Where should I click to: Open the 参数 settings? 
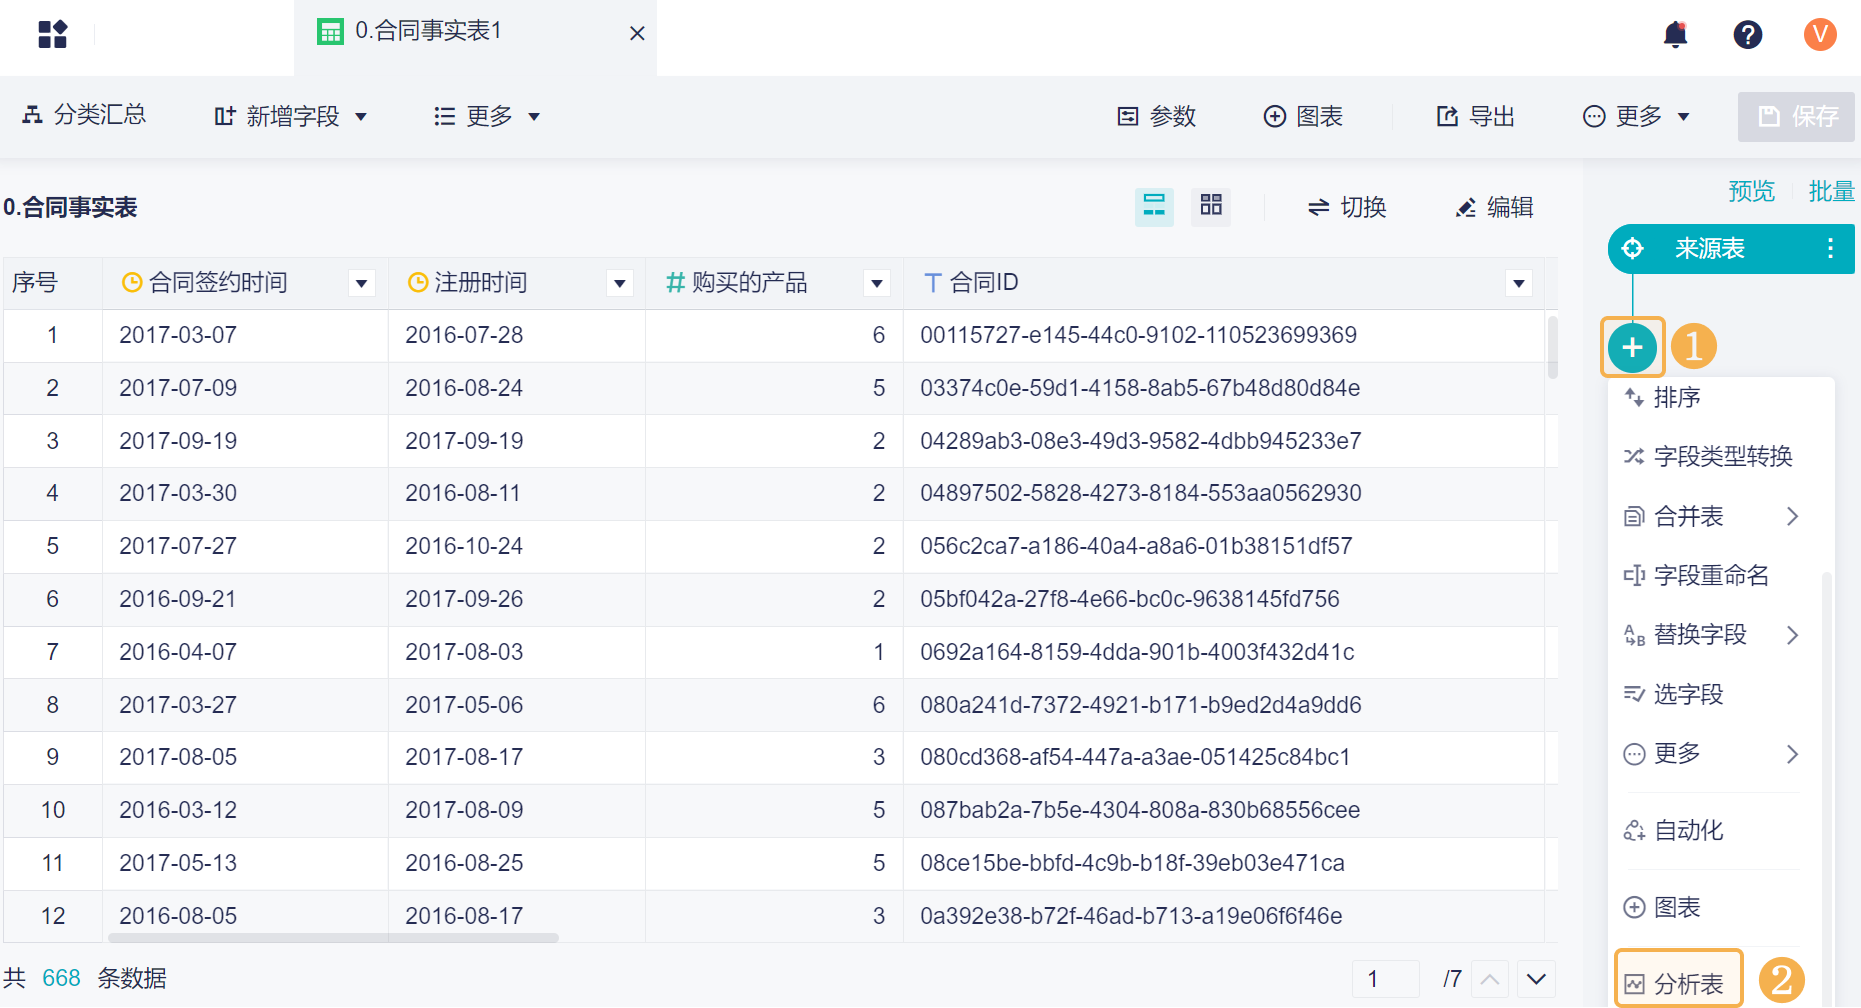pyautogui.click(x=1157, y=117)
